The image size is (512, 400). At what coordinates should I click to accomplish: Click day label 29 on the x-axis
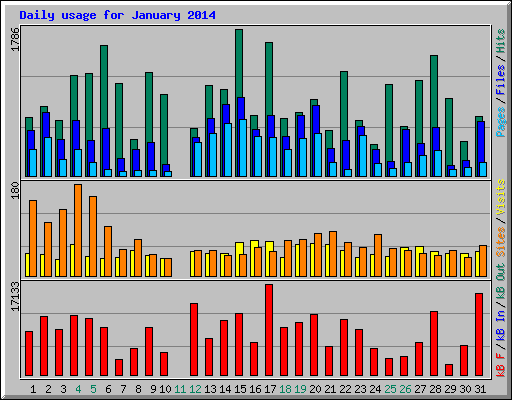[x=450, y=389]
